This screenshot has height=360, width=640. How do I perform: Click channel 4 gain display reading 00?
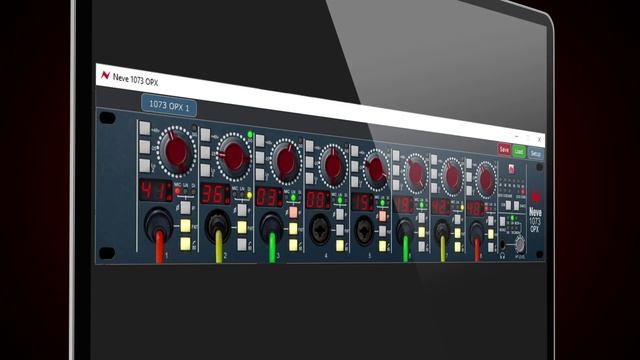coord(318,200)
